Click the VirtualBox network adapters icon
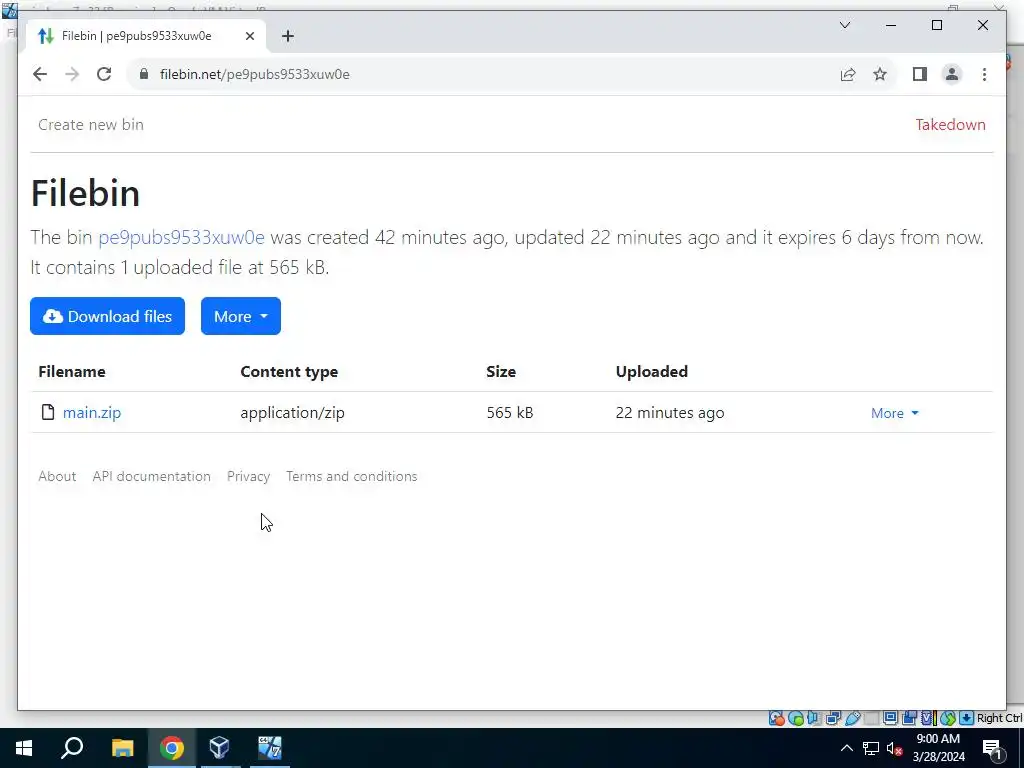The height and width of the screenshot is (768, 1024). [x=833, y=718]
